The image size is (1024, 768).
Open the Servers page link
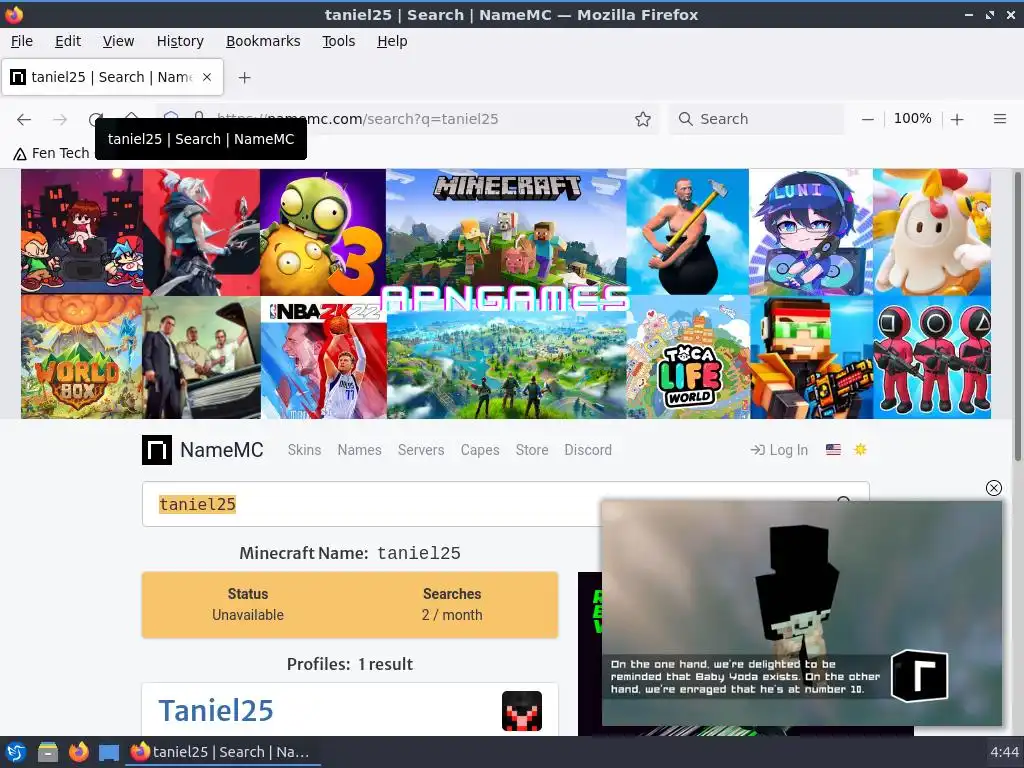tap(421, 450)
